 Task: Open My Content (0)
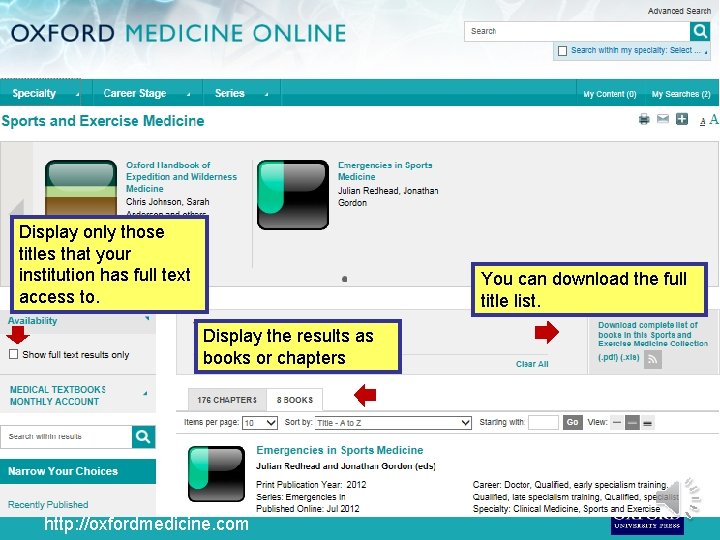pyautogui.click(x=610, y=94)
